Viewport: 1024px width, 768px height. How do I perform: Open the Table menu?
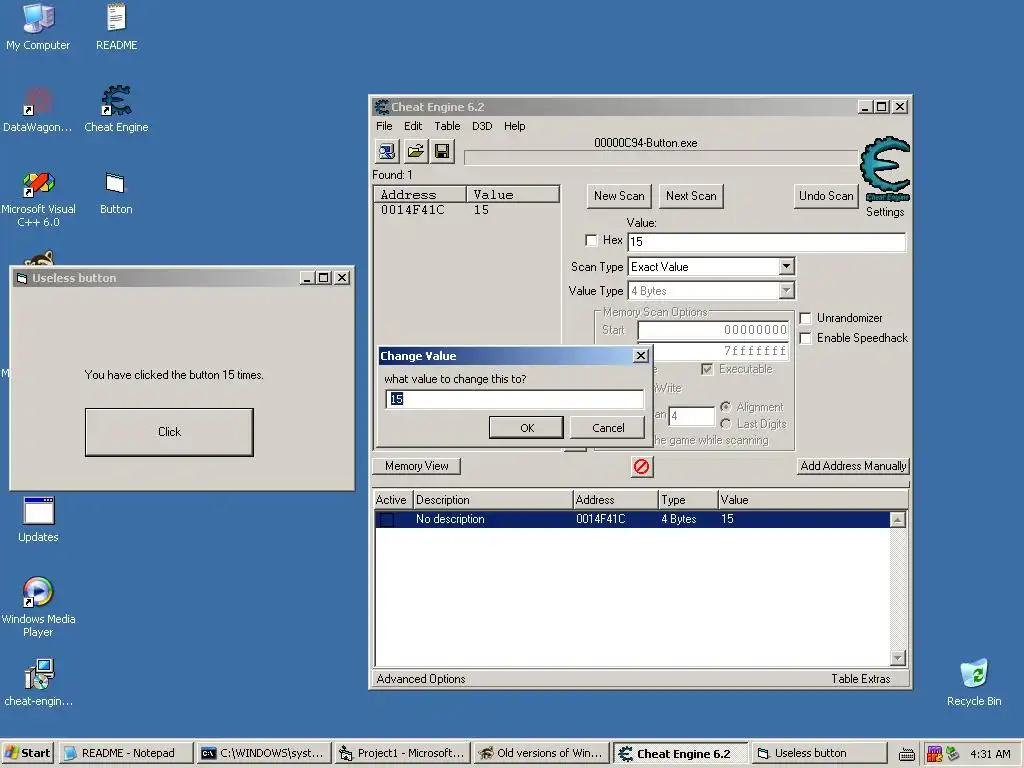(447, 126)
